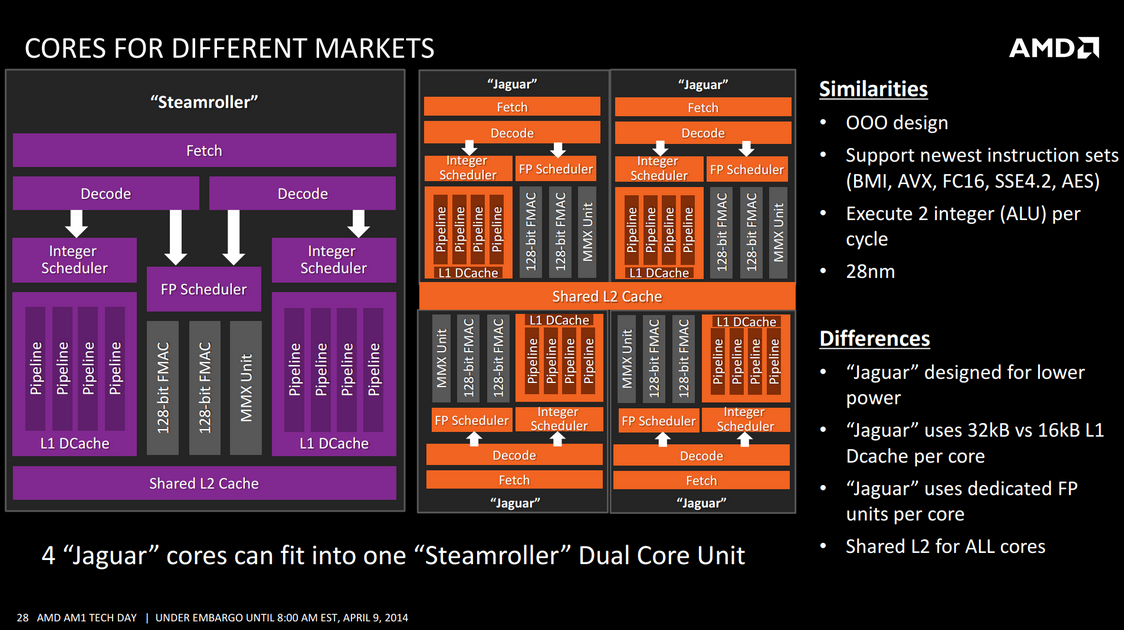
Task: Click top-left Jaguar core's Decode block
Action: point(512,133)
